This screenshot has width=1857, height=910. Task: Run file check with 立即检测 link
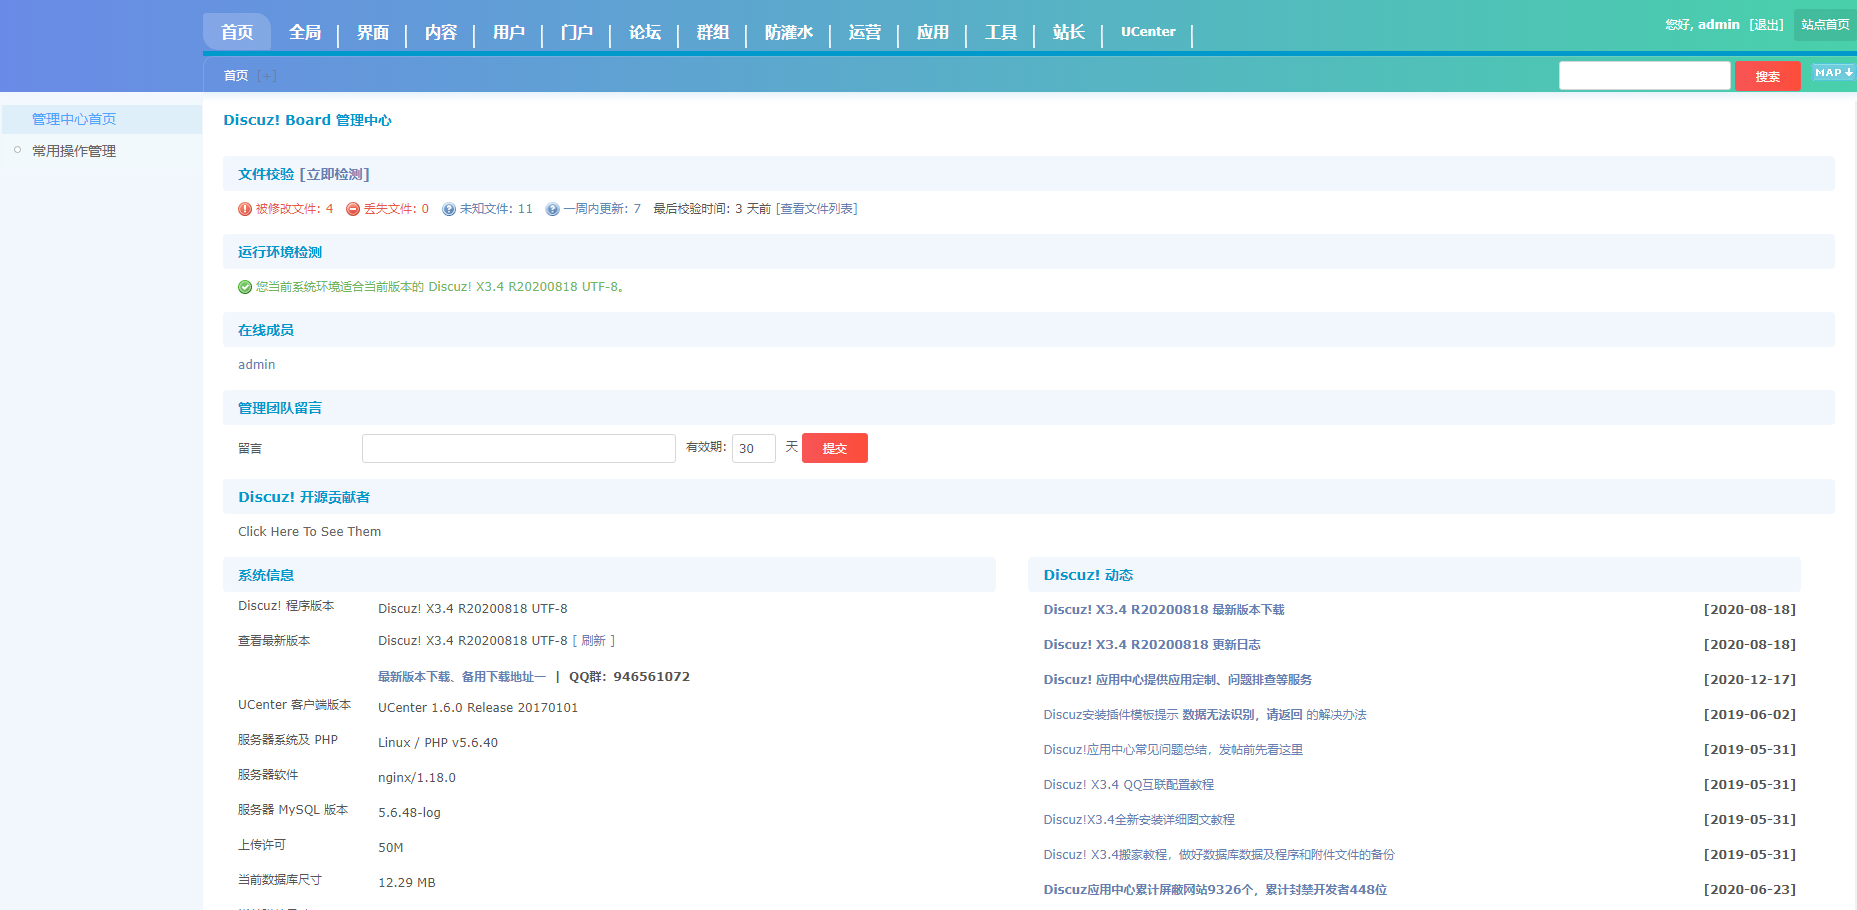pyautogui.click(x=334, y=174)
